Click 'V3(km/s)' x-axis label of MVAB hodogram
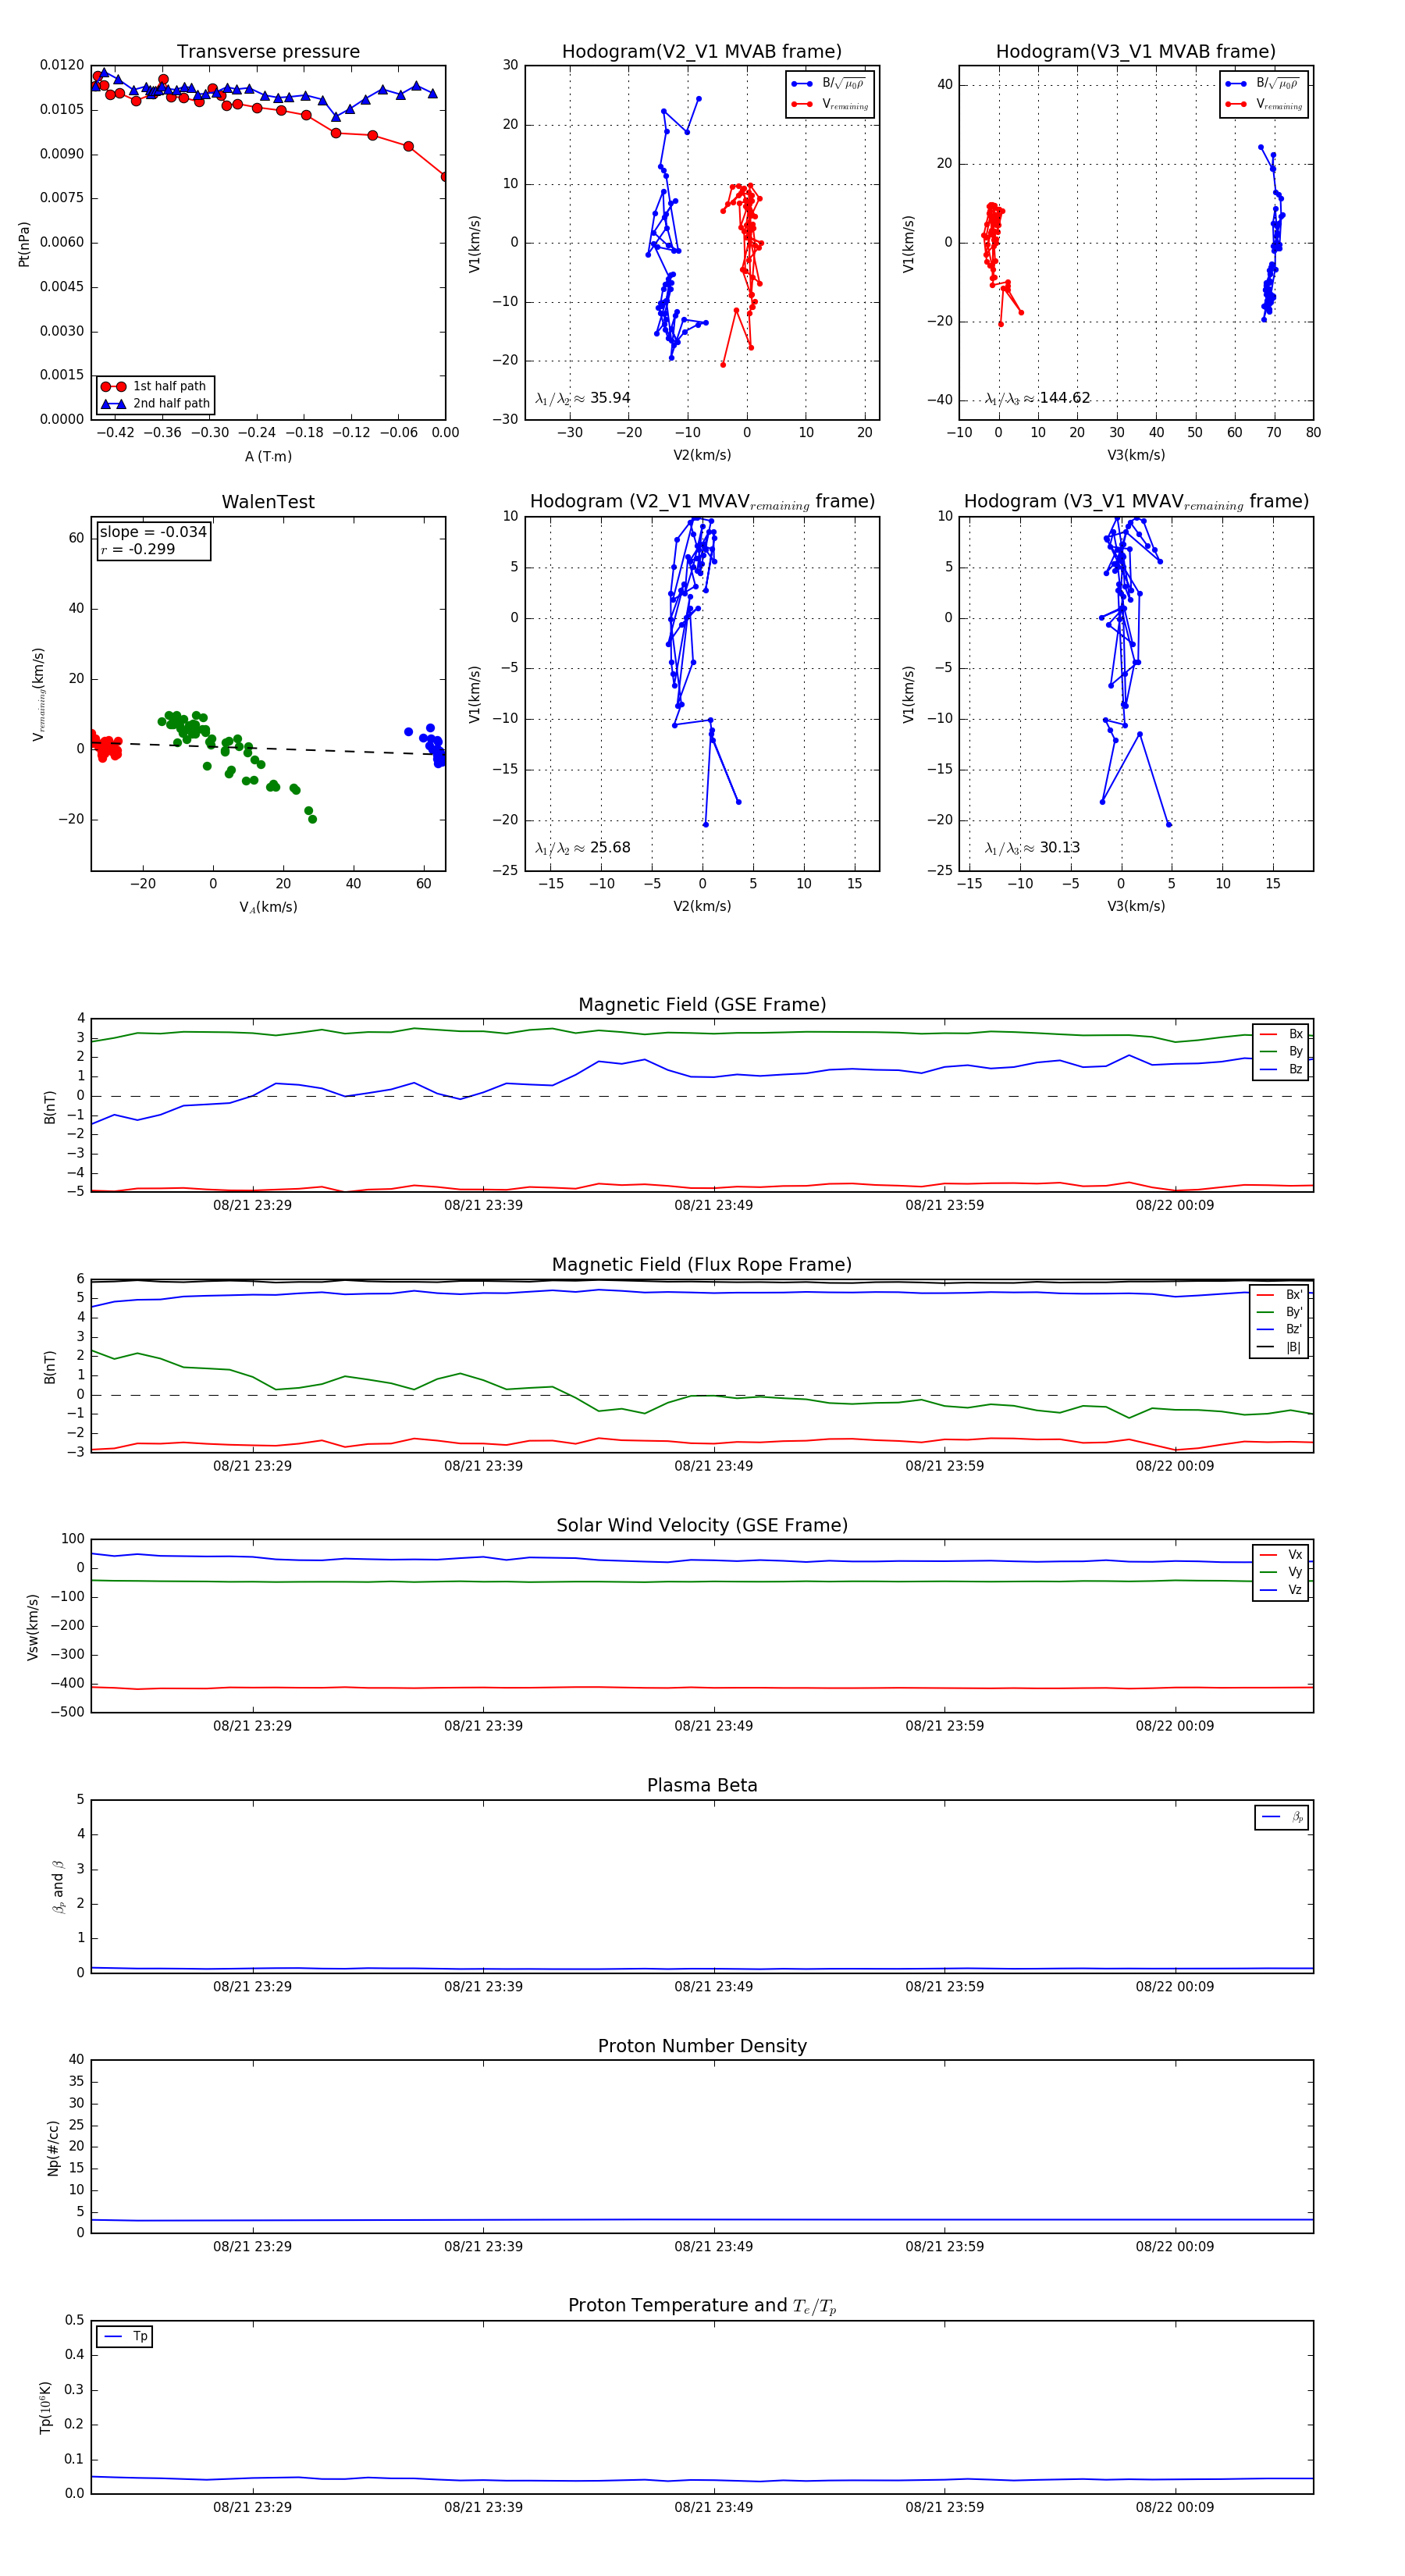Screen dimensions: 1405x2576 [x=1136, y=455]
